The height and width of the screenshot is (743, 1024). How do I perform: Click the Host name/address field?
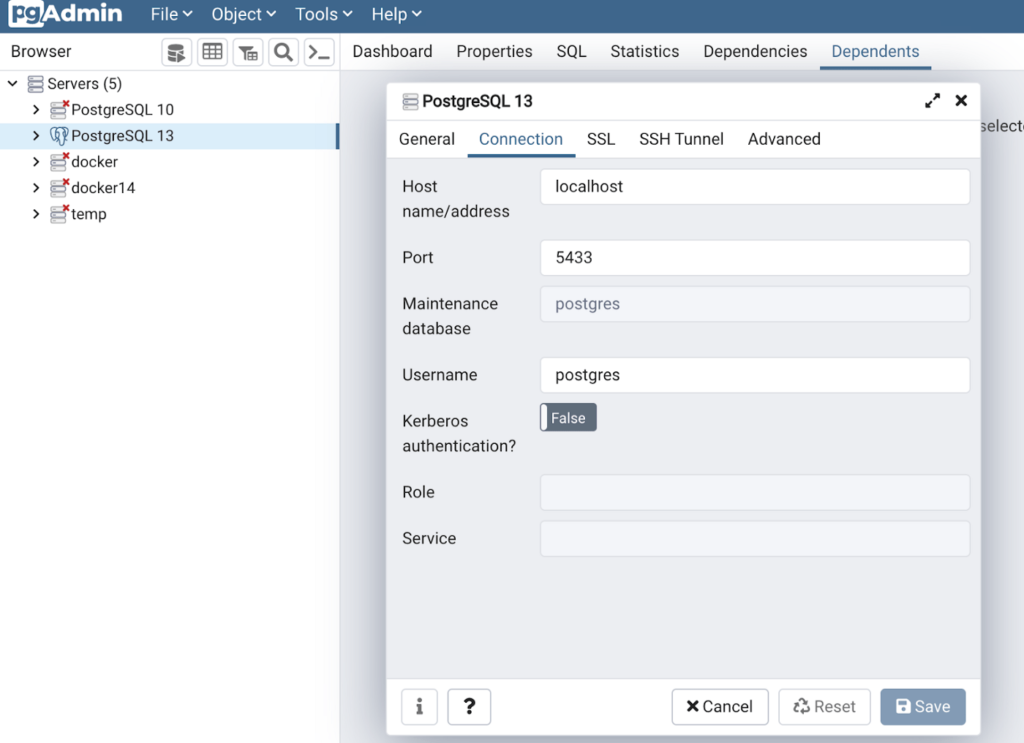[x=755, y=187]
